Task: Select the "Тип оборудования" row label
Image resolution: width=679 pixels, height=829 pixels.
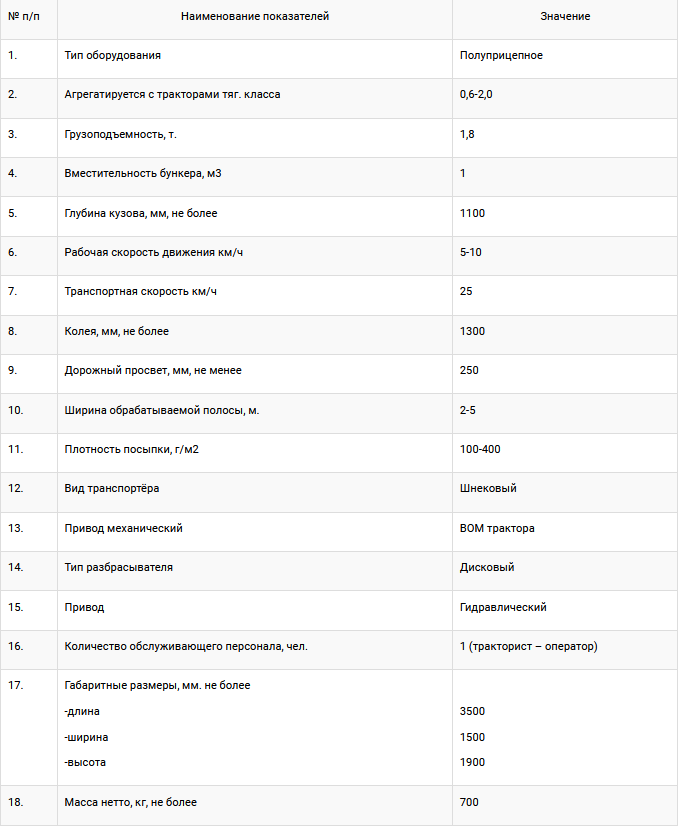Action: [112, 56]
